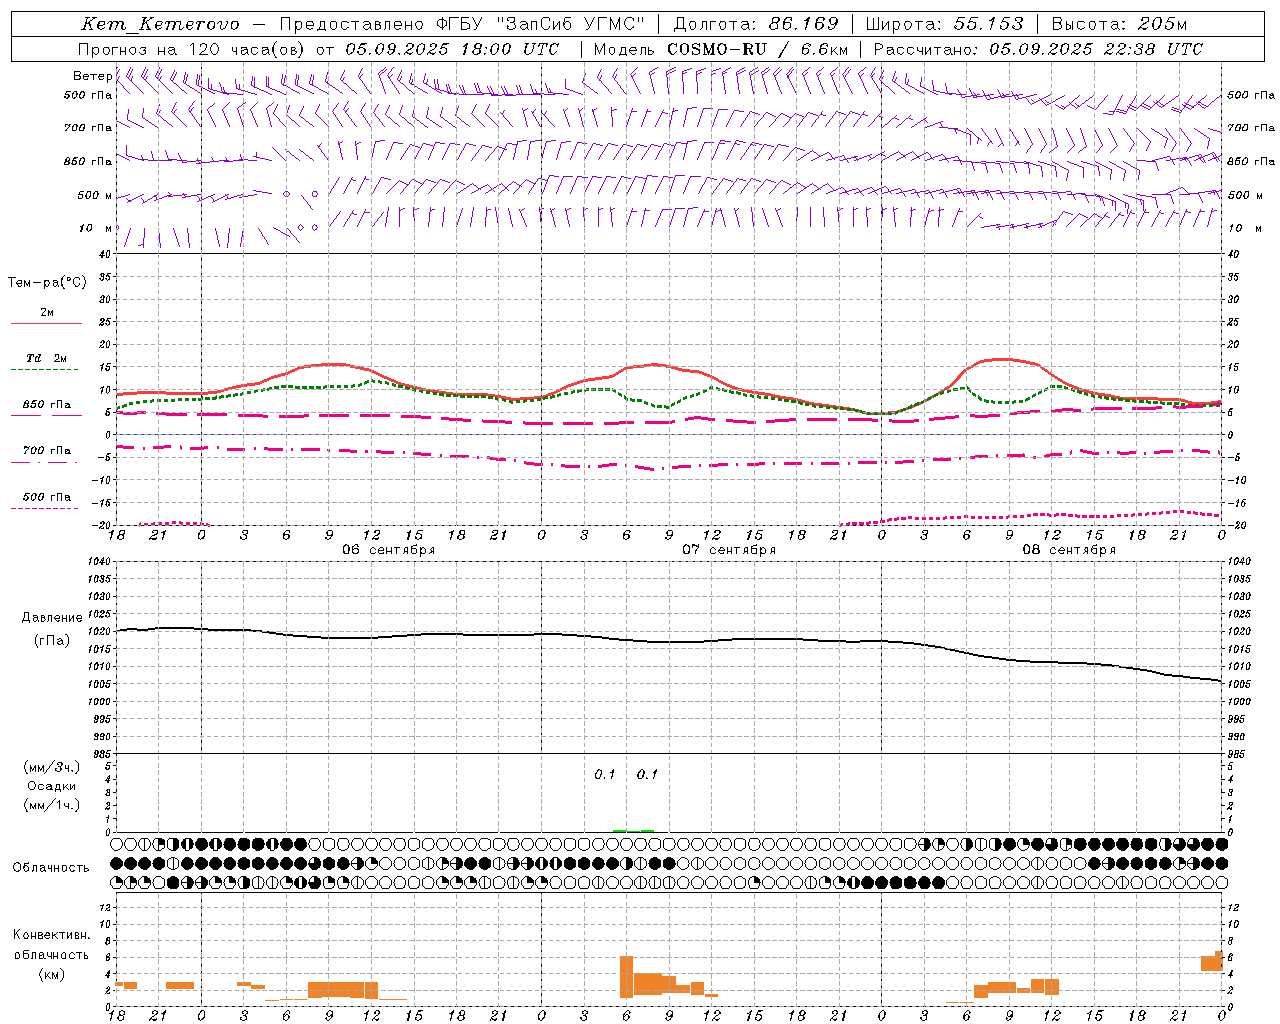This screenshot has height=1024, width=1280.
Task: Click the Модель COSMO-RU / 6.6км label
Action: (721, 49)
